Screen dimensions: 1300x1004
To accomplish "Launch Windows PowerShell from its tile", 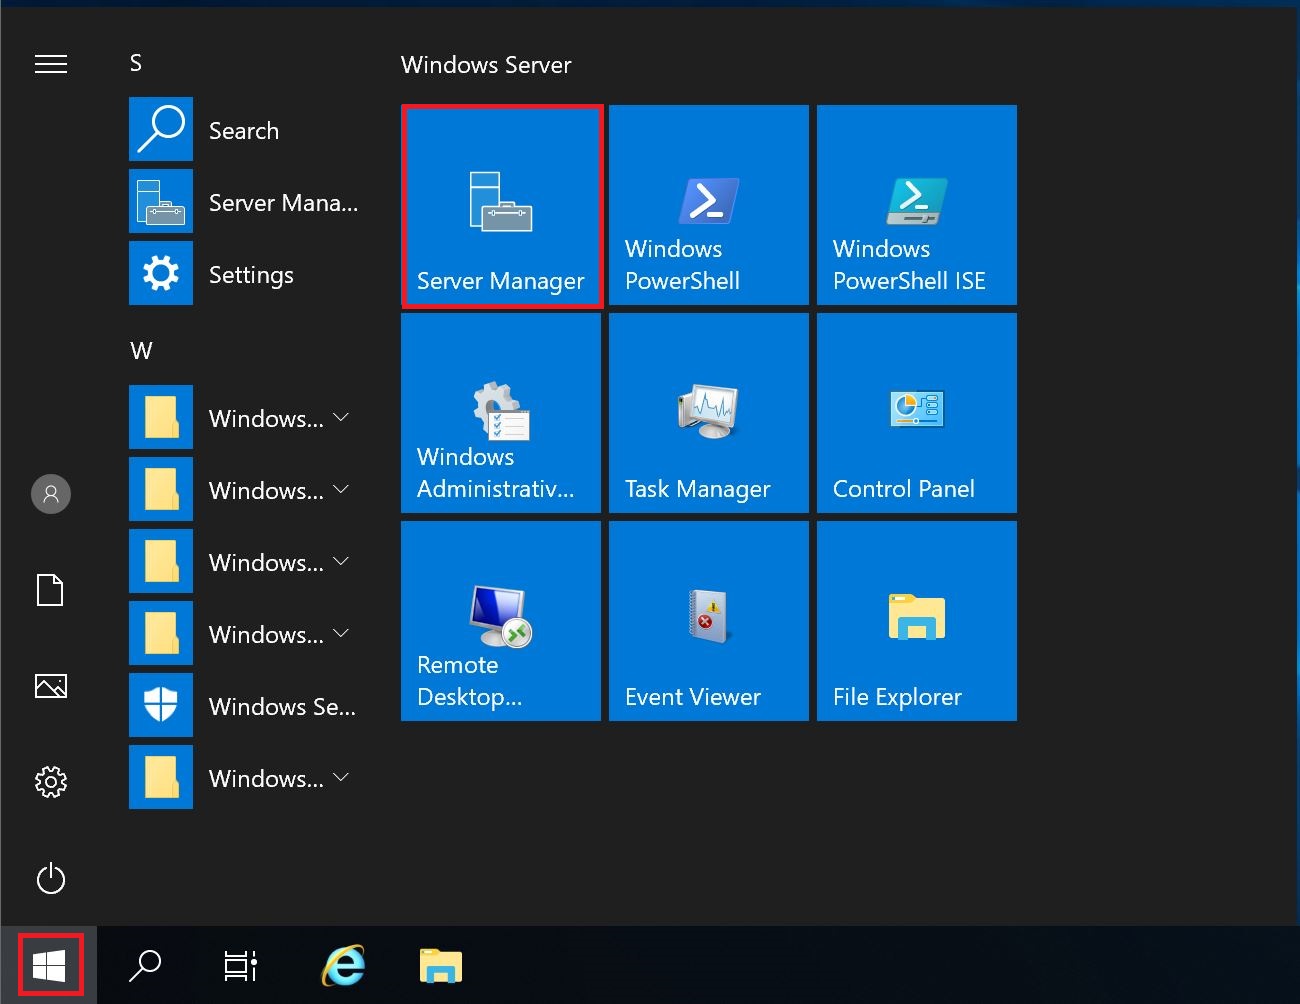I will click(x=708, y=205).
